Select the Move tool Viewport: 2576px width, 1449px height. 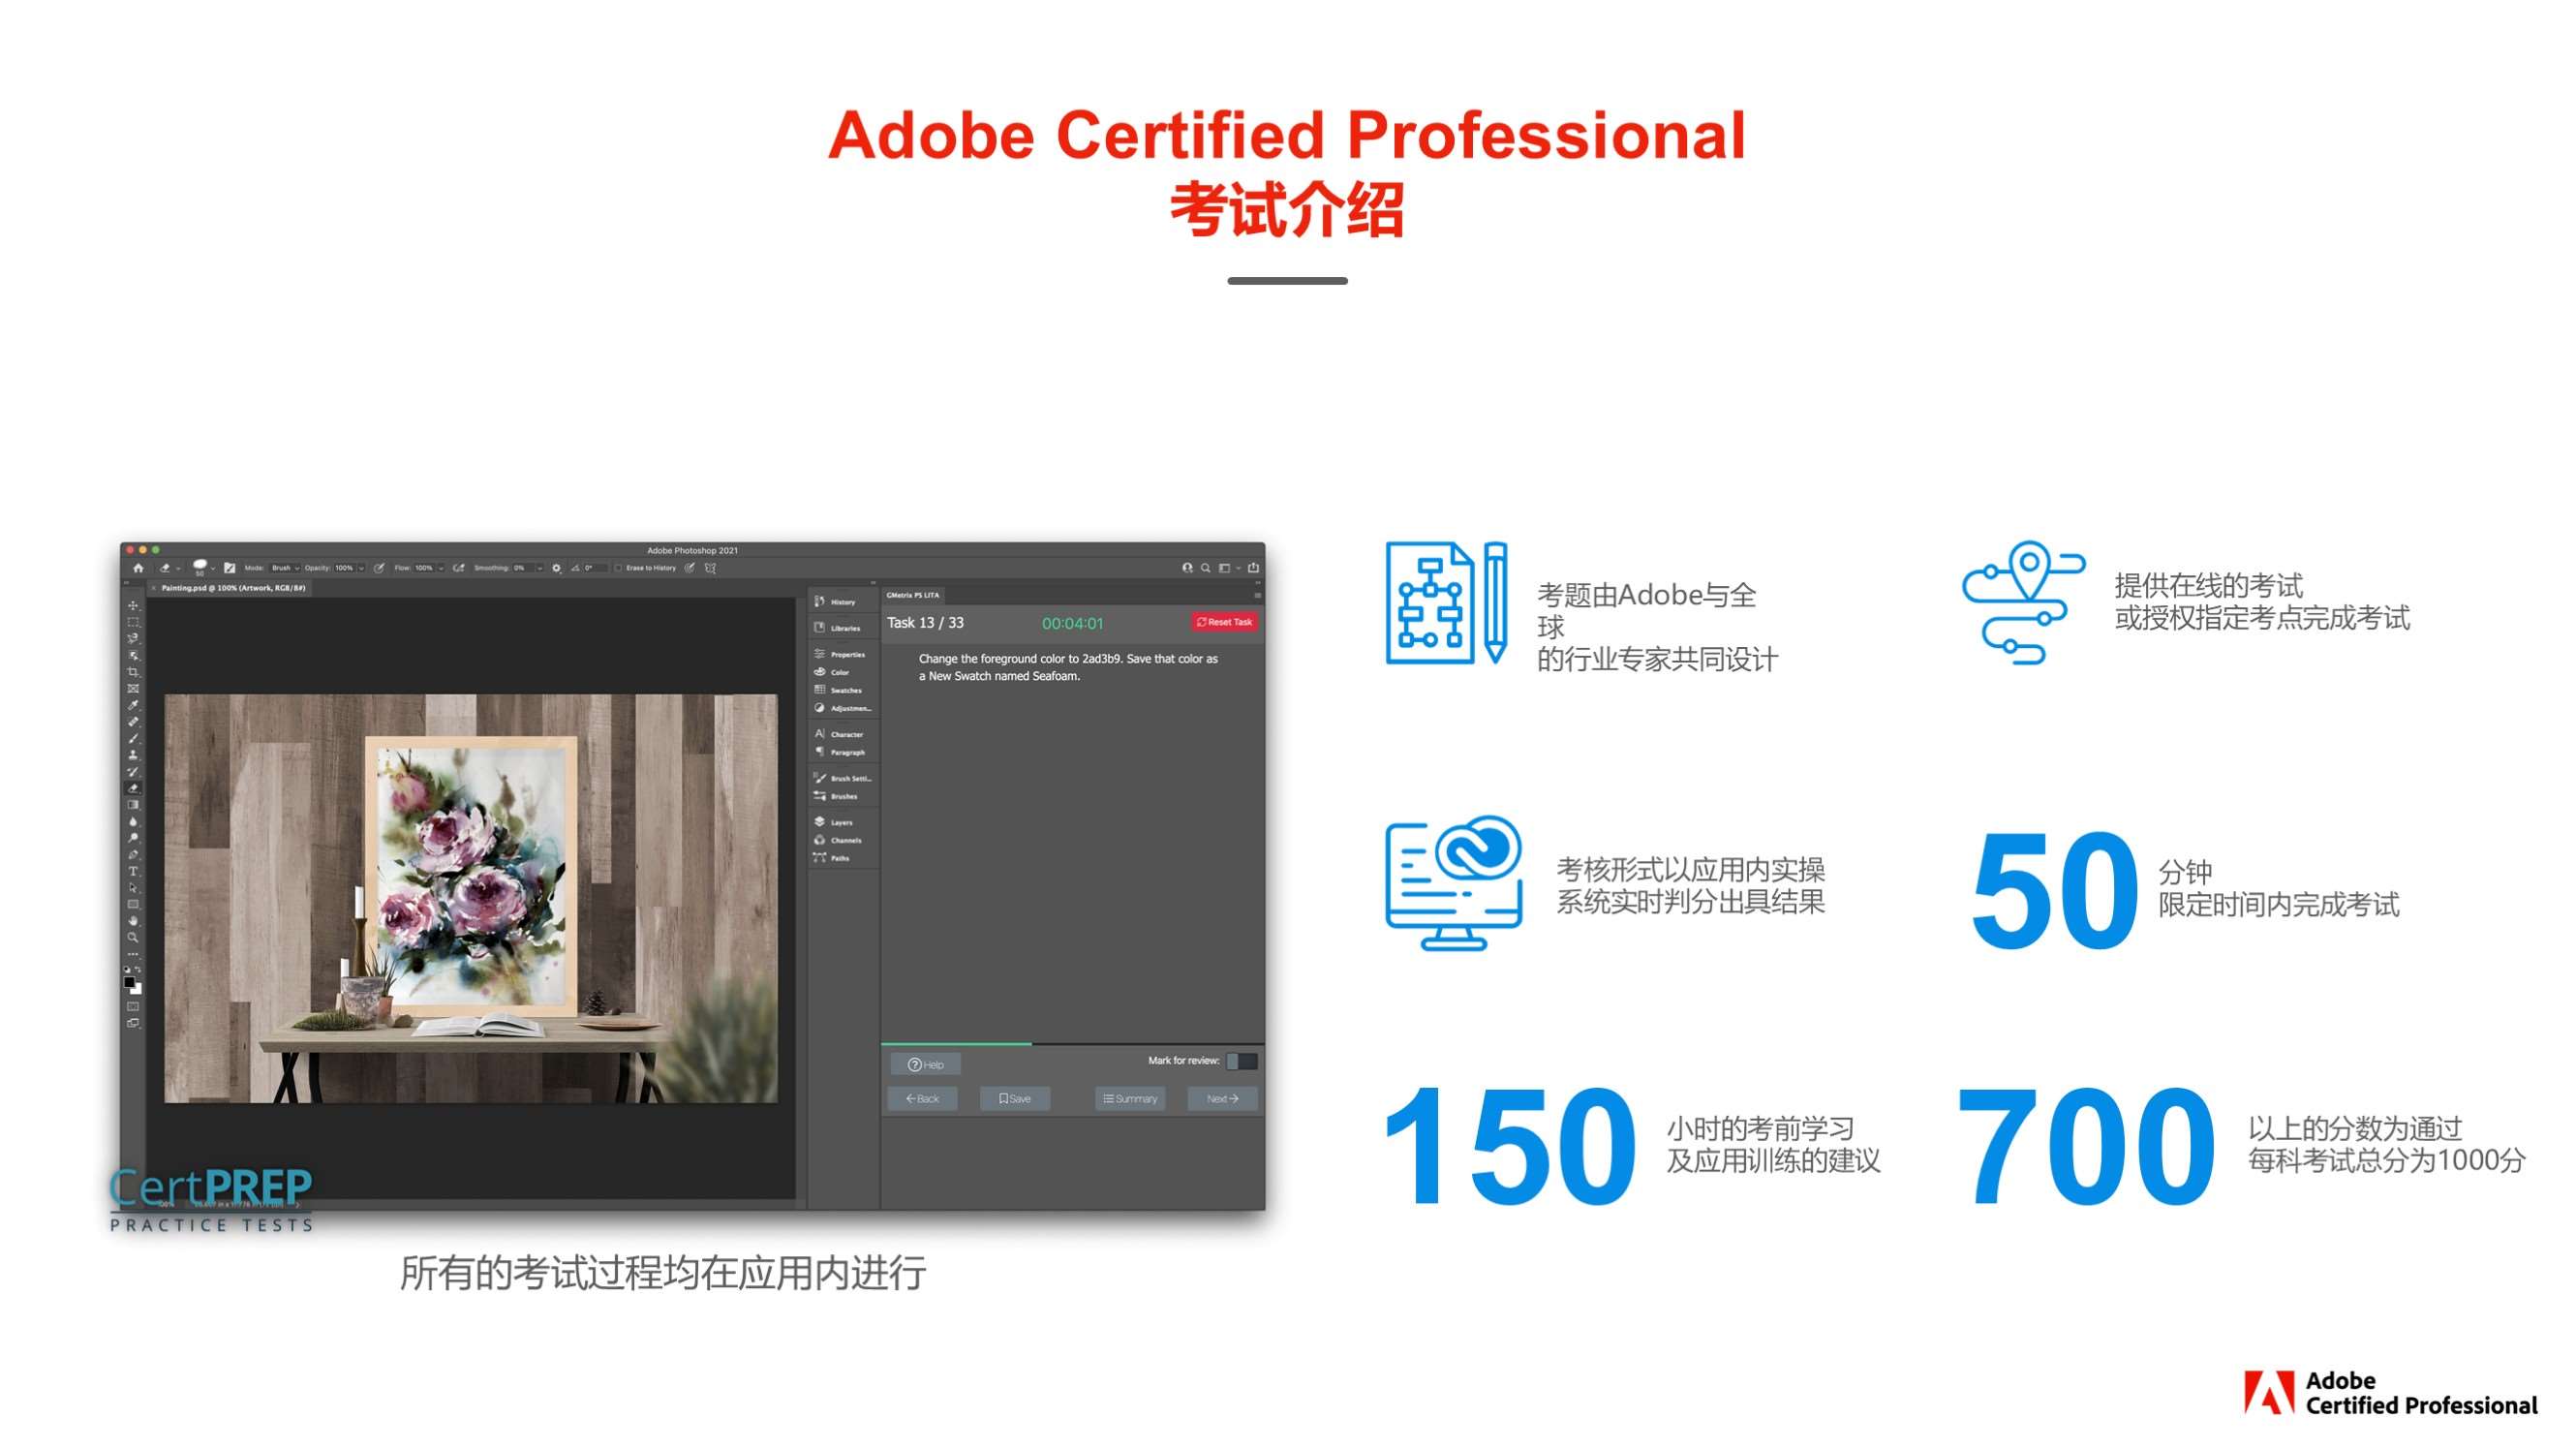point(133,606)
